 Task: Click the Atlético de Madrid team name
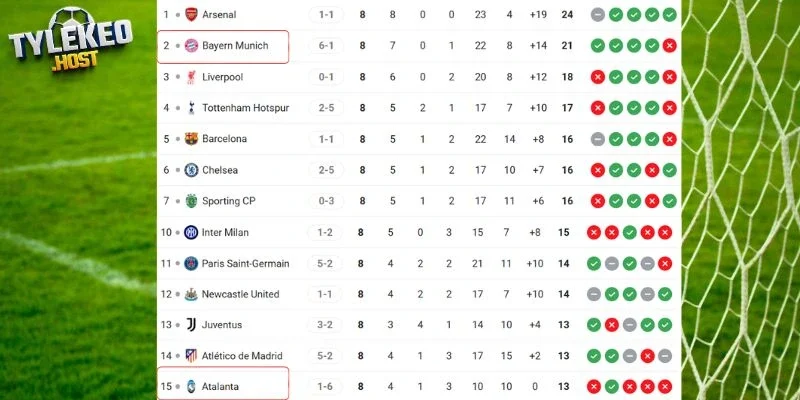(242, 356)
